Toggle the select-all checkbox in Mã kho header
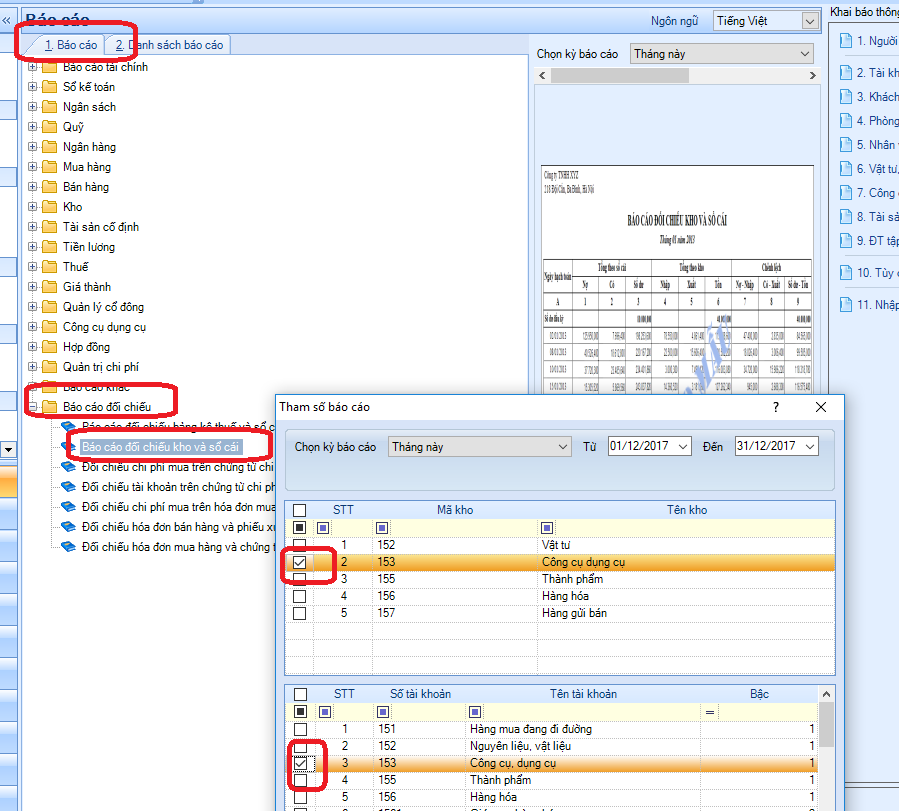 coord(299,510)
